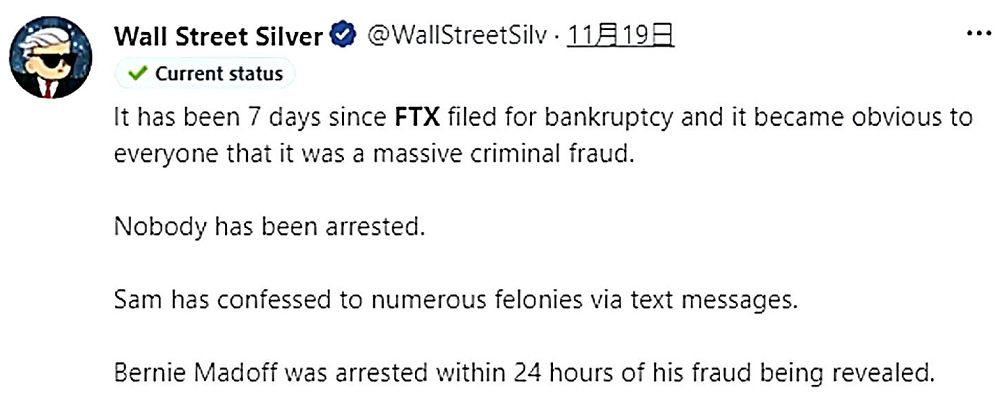Open the Wall Street Silver display name
The width and height of the screenshot is (1000, 401).
pyautogui.click(x=219, y=37)
